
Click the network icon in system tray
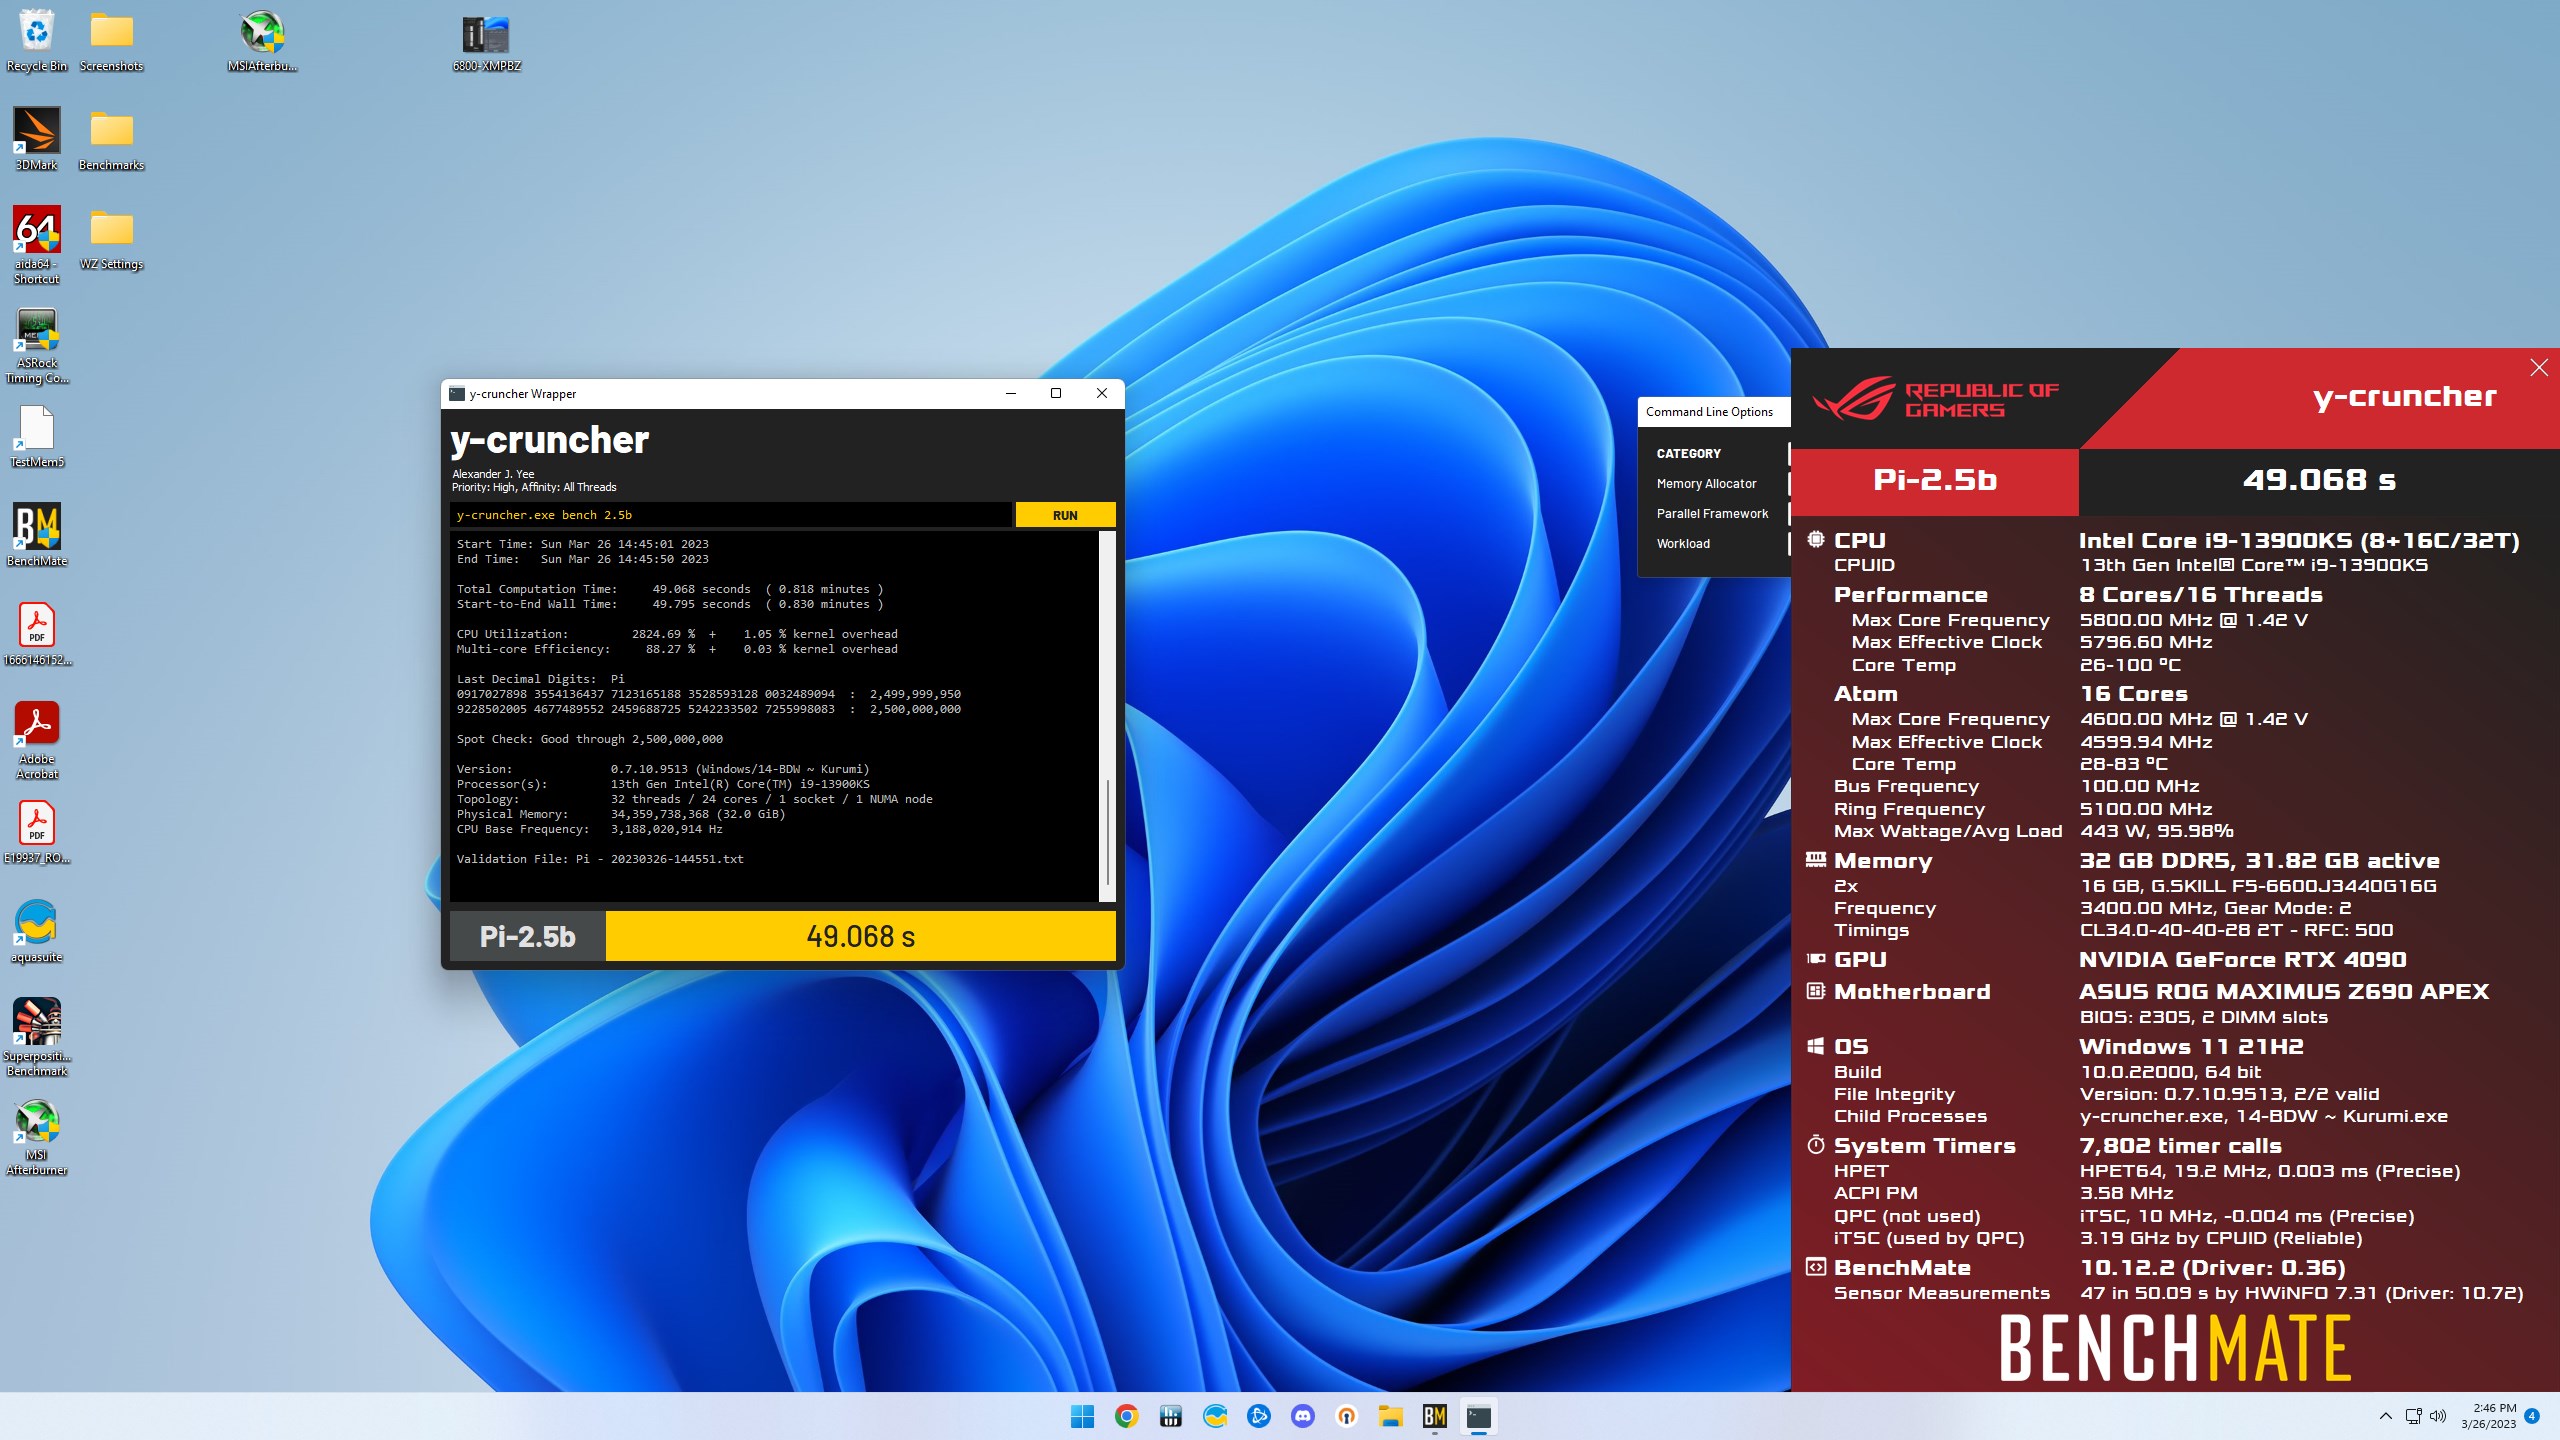pos(2413,1416)
